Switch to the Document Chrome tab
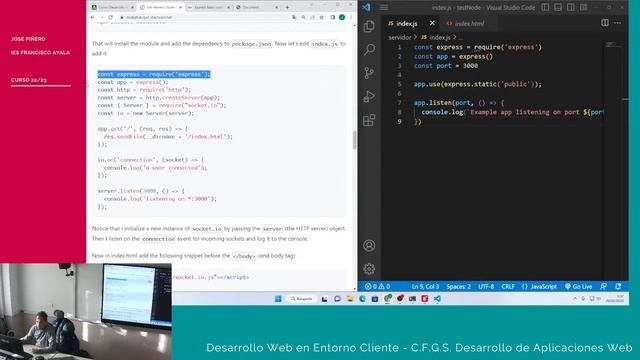Screen dimensions: 640x360 pos(257,7)
